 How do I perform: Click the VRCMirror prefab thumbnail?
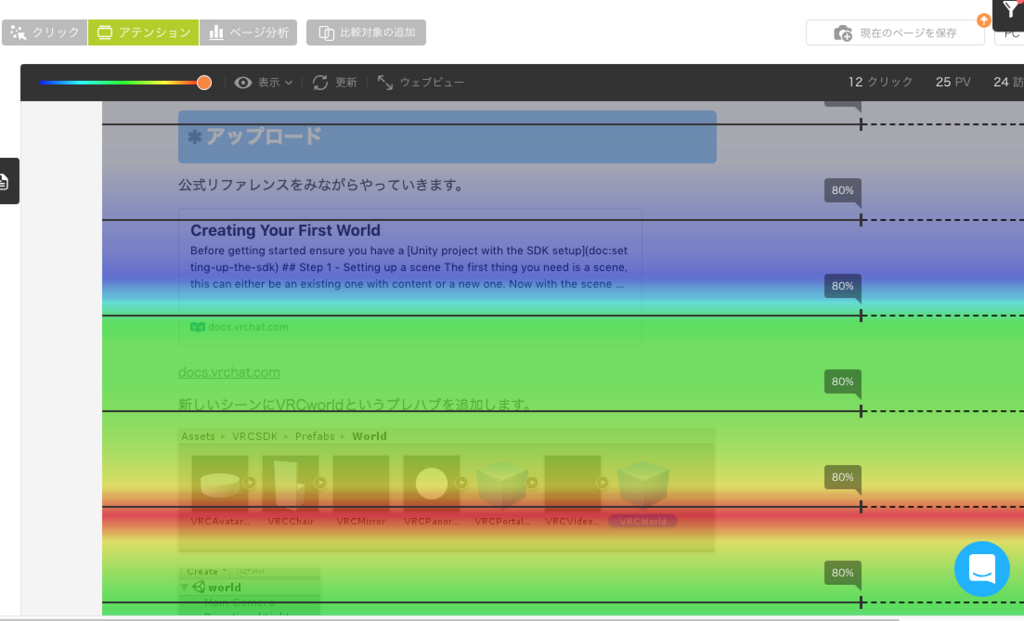tap(360, 484)
